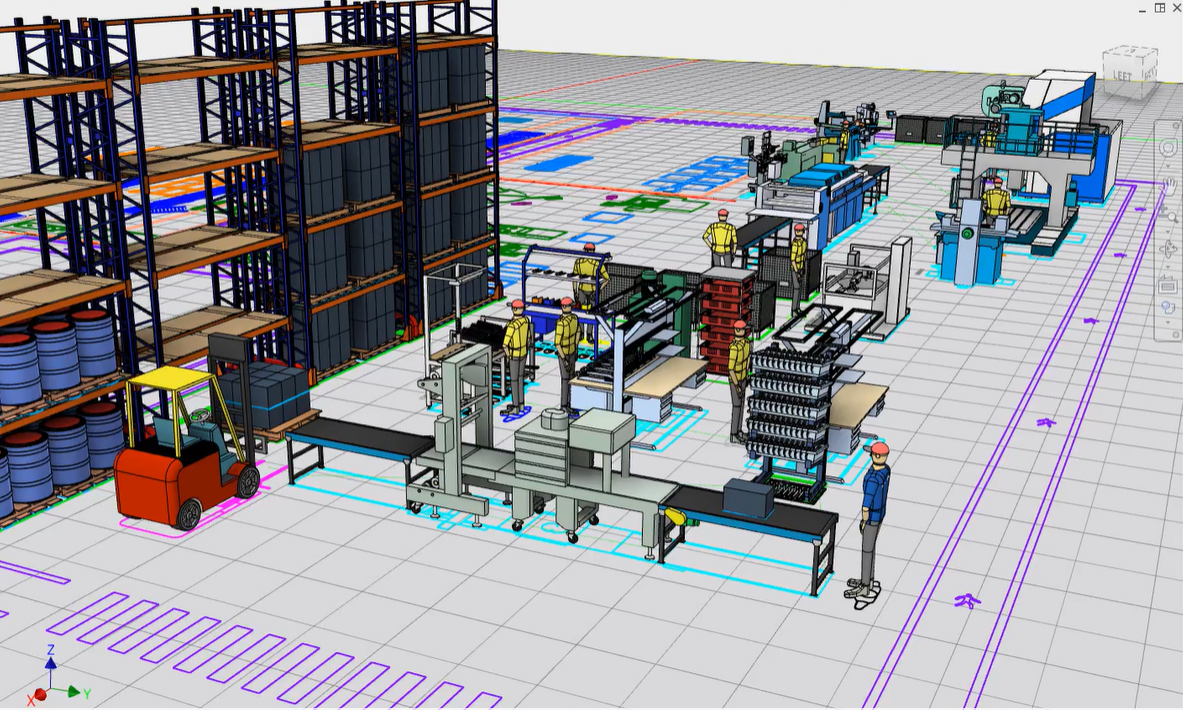Select the Pan hand tool
The image size is (1183, 710).
point(1169,186)
